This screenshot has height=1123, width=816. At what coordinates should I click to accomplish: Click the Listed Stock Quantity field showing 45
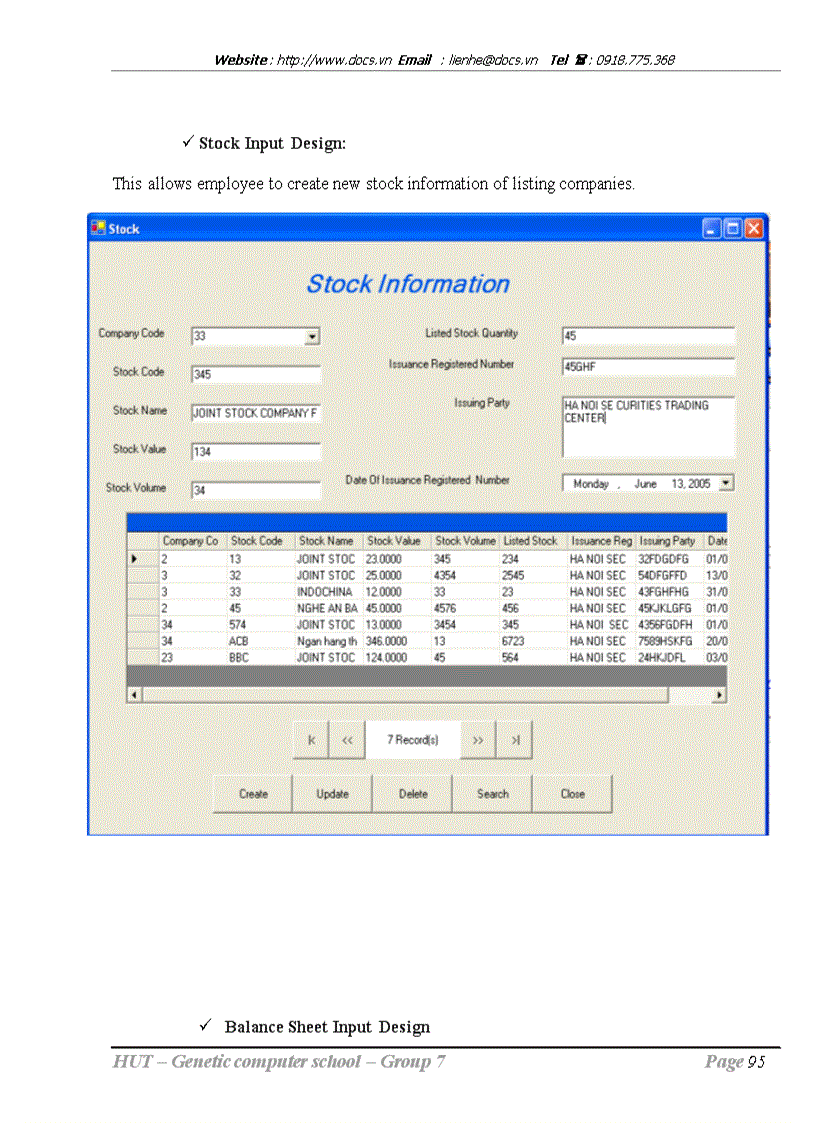[647, 335]
